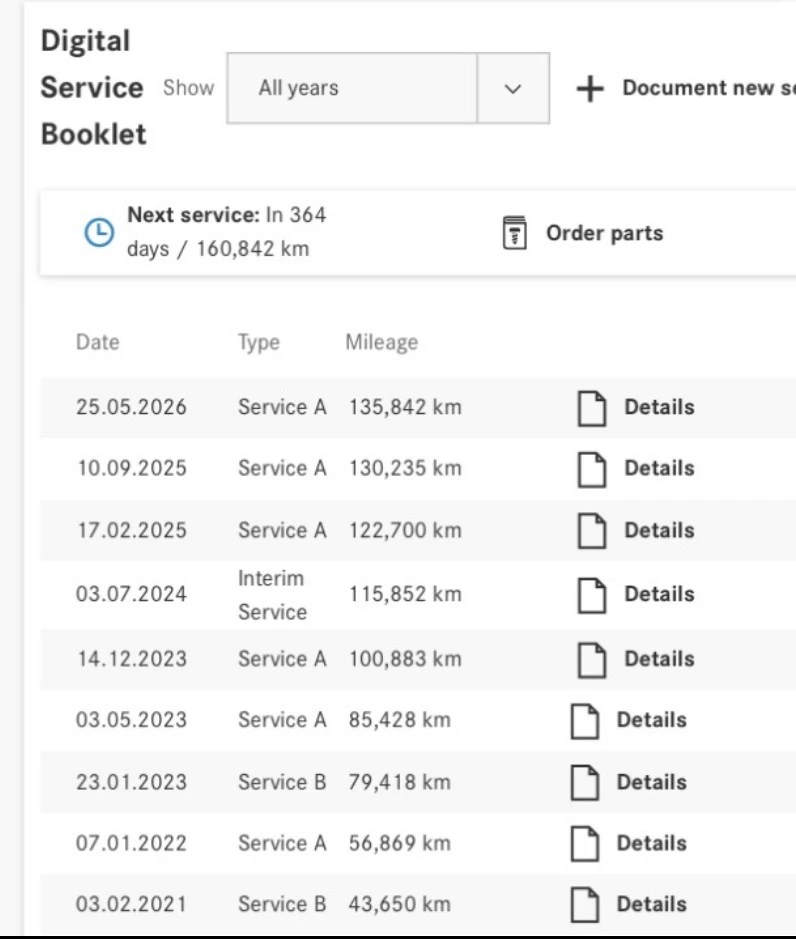Viewport: 796px width, 939px height.
Task: Select the 25.05.2026 date cell
Action: [x=131, y=407]
